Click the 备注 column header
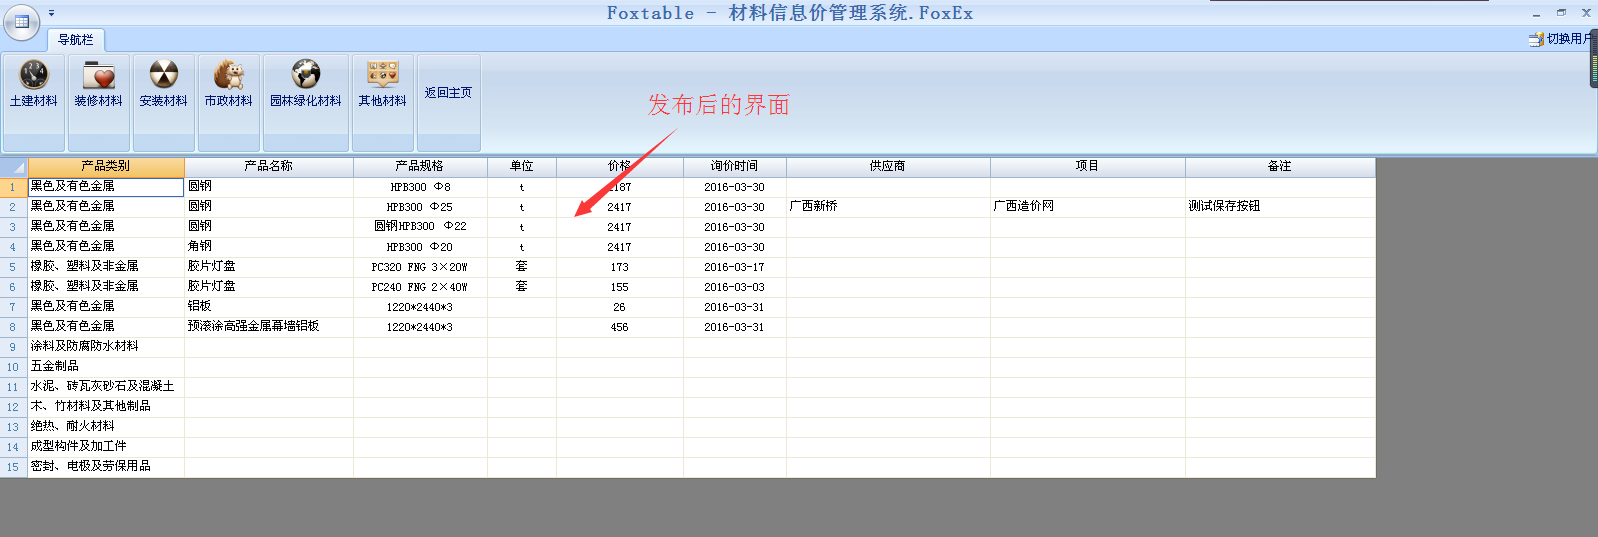This screenshot has height=537, width=1598. [x=1280, y=166]
